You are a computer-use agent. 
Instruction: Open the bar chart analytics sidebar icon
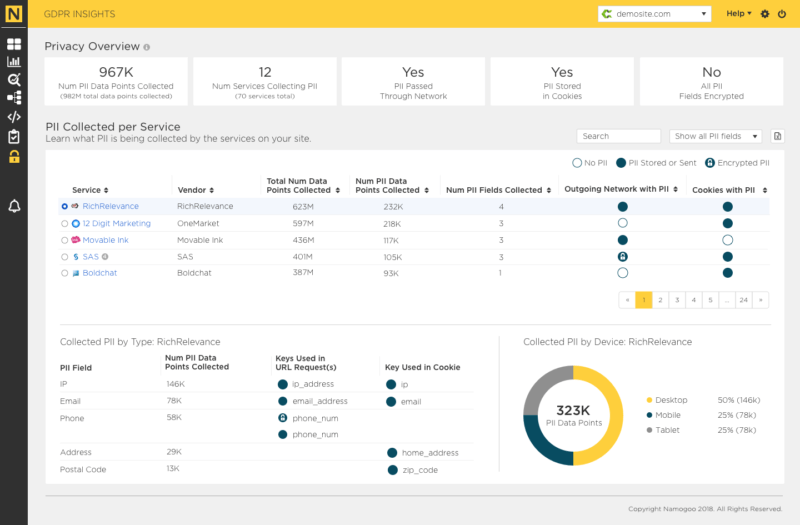(x=14, y=62)
